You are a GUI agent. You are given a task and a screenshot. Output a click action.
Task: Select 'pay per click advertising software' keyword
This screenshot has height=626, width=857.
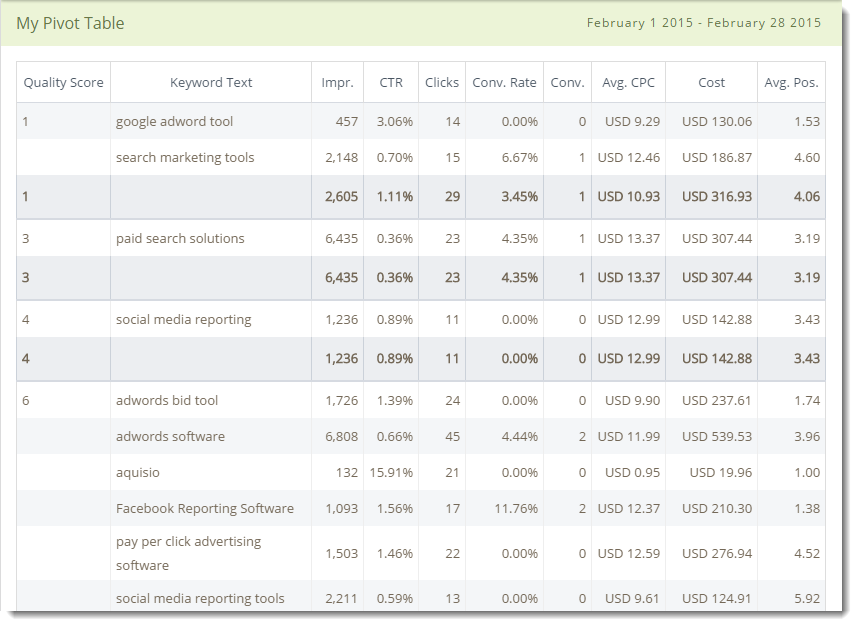click(189, 553)
